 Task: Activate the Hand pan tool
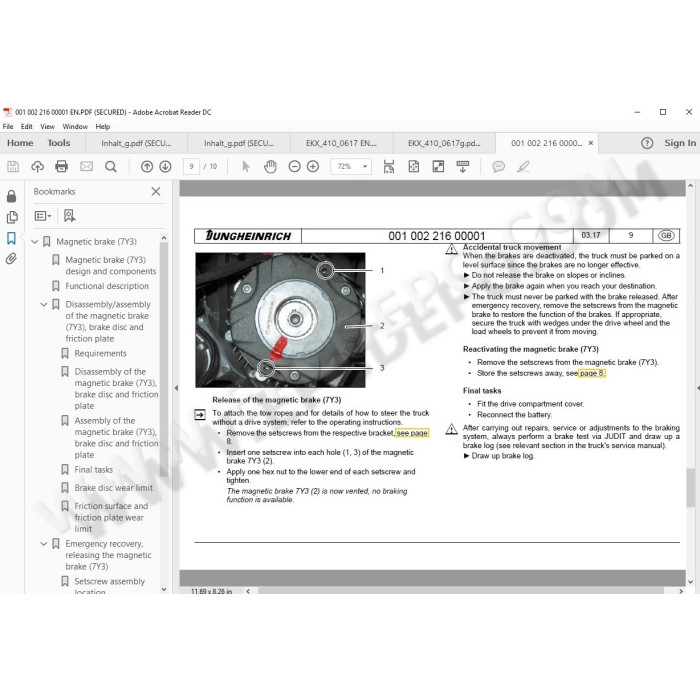click(x=270, y=167)
